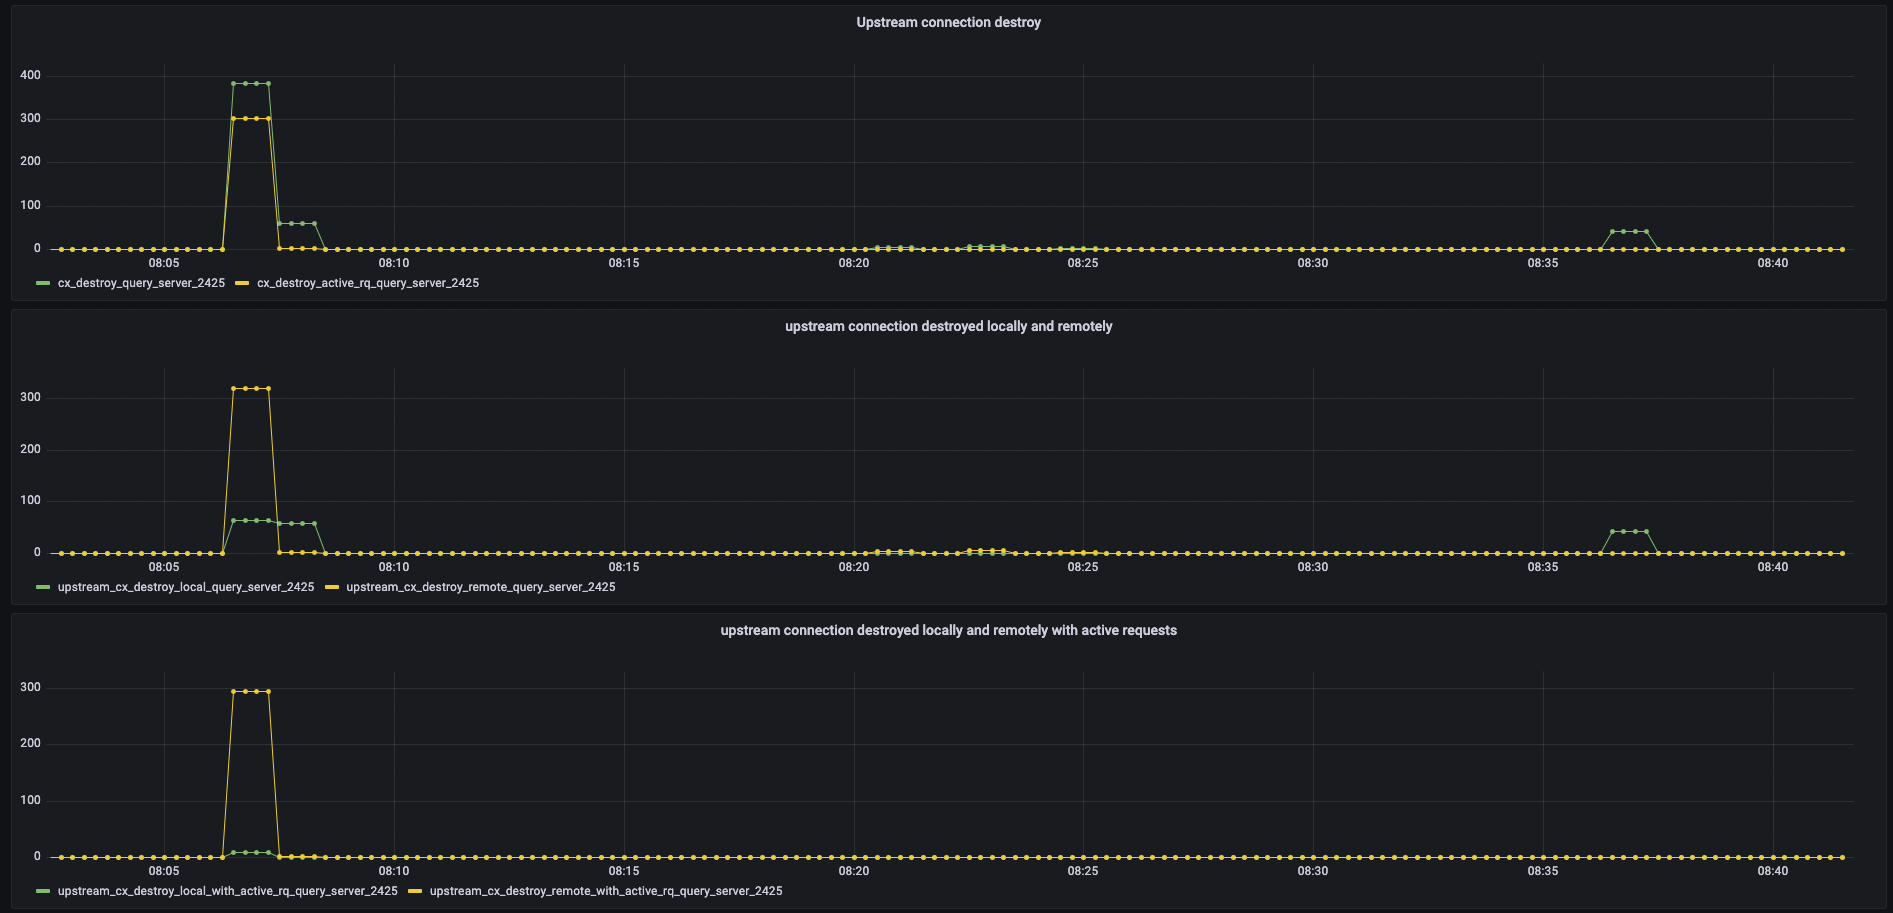Image resolution: width=1893 pixels, height=913 pixels.
Task: Click the 08:30 axis label in middle chart
Action: click(1313, 567)
